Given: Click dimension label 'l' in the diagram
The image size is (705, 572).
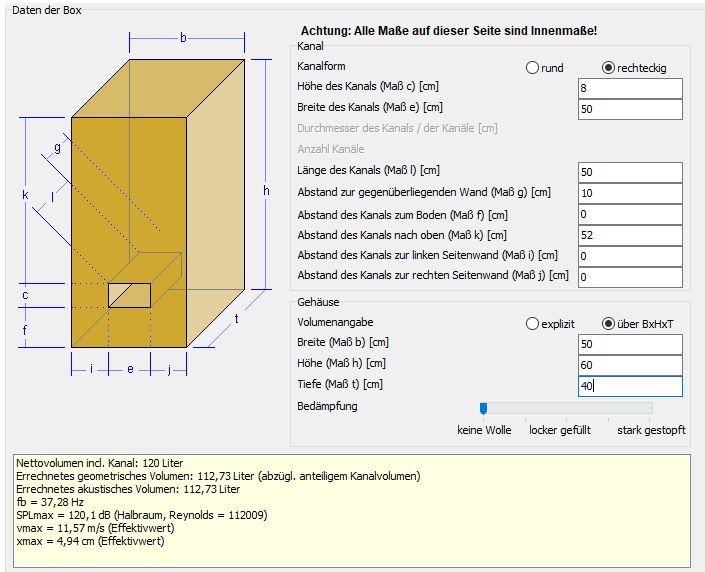Looking at the screenshot, I should [53, 197].
